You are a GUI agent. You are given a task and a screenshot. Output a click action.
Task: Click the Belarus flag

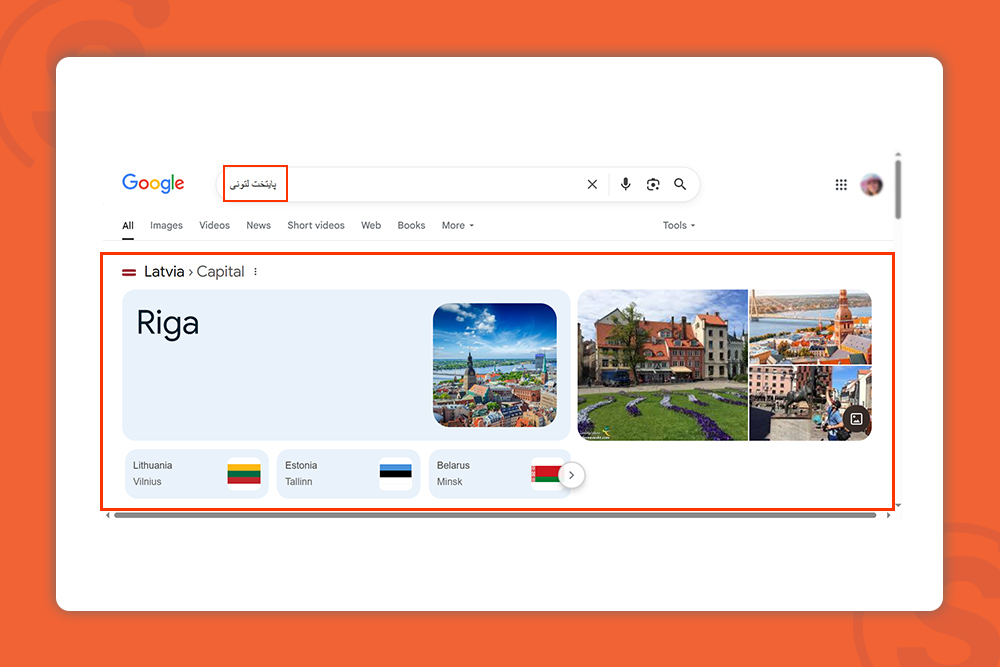pos(545,474)
